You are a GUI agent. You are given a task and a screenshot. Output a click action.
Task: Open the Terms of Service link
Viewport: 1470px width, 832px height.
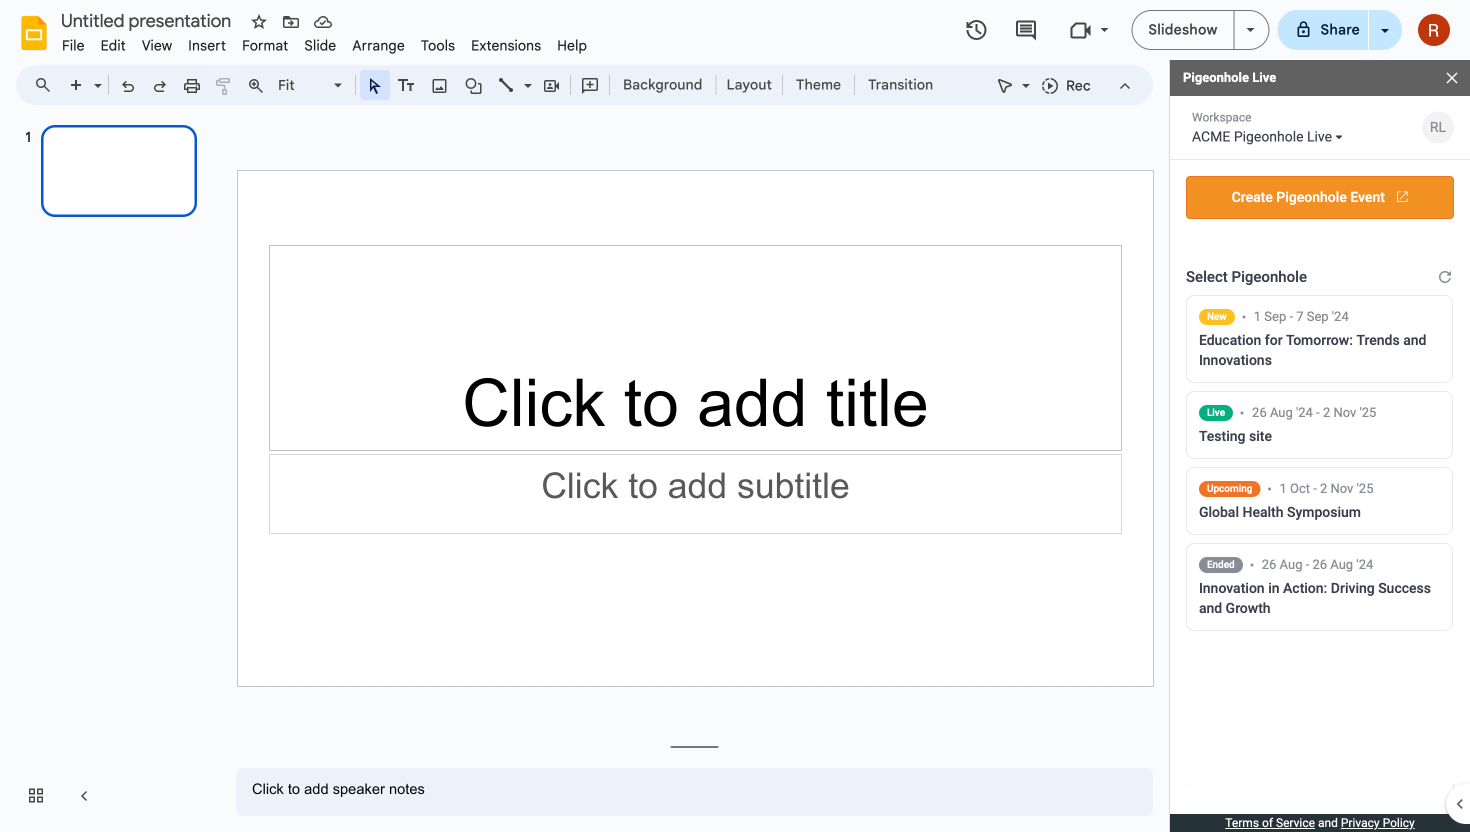(1270, 823)
